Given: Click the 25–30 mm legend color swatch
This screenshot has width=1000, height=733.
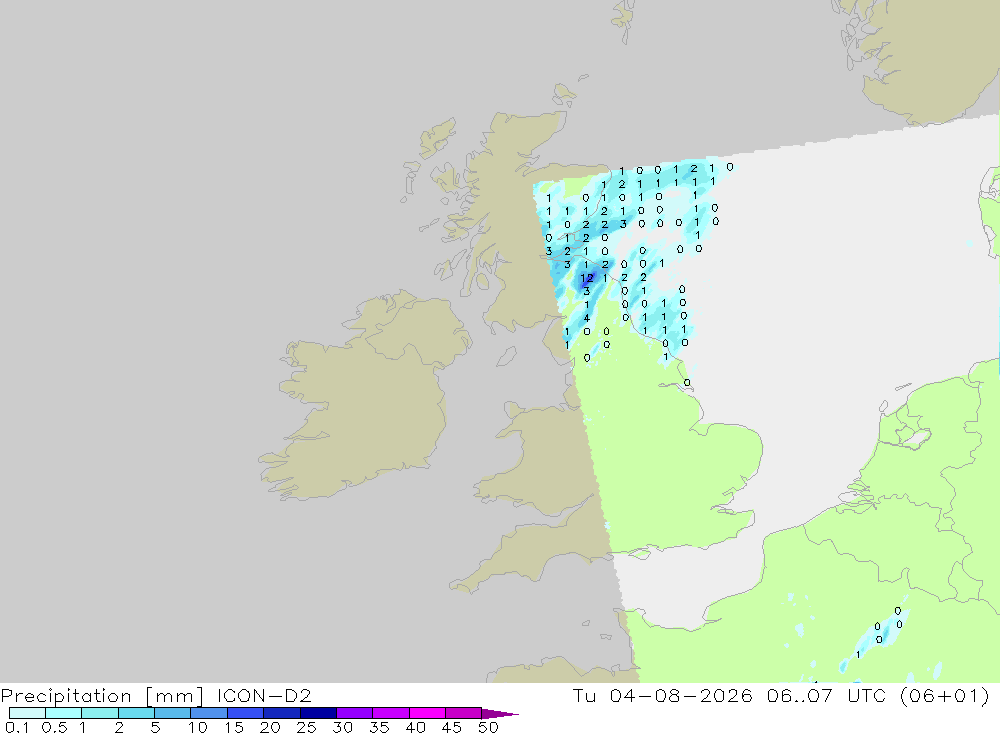Looking at the screenshot, I should coord(318,713).
